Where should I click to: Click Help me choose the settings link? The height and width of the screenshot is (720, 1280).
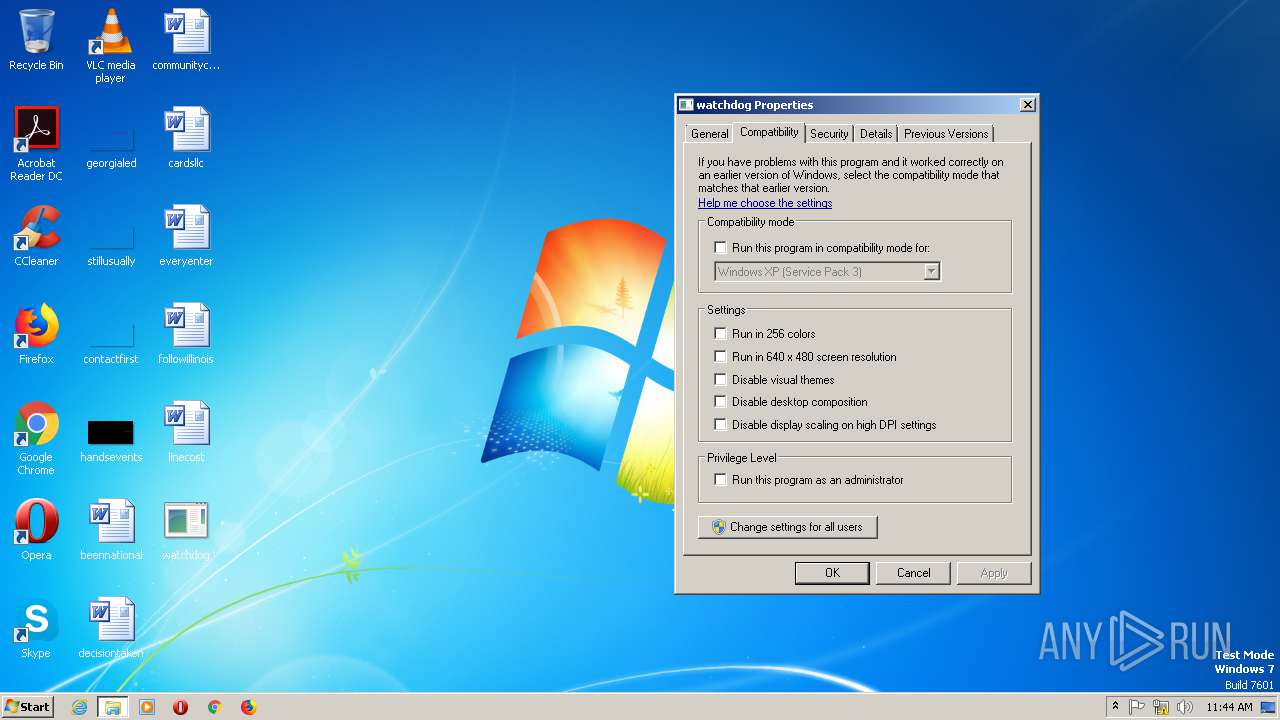765,203
